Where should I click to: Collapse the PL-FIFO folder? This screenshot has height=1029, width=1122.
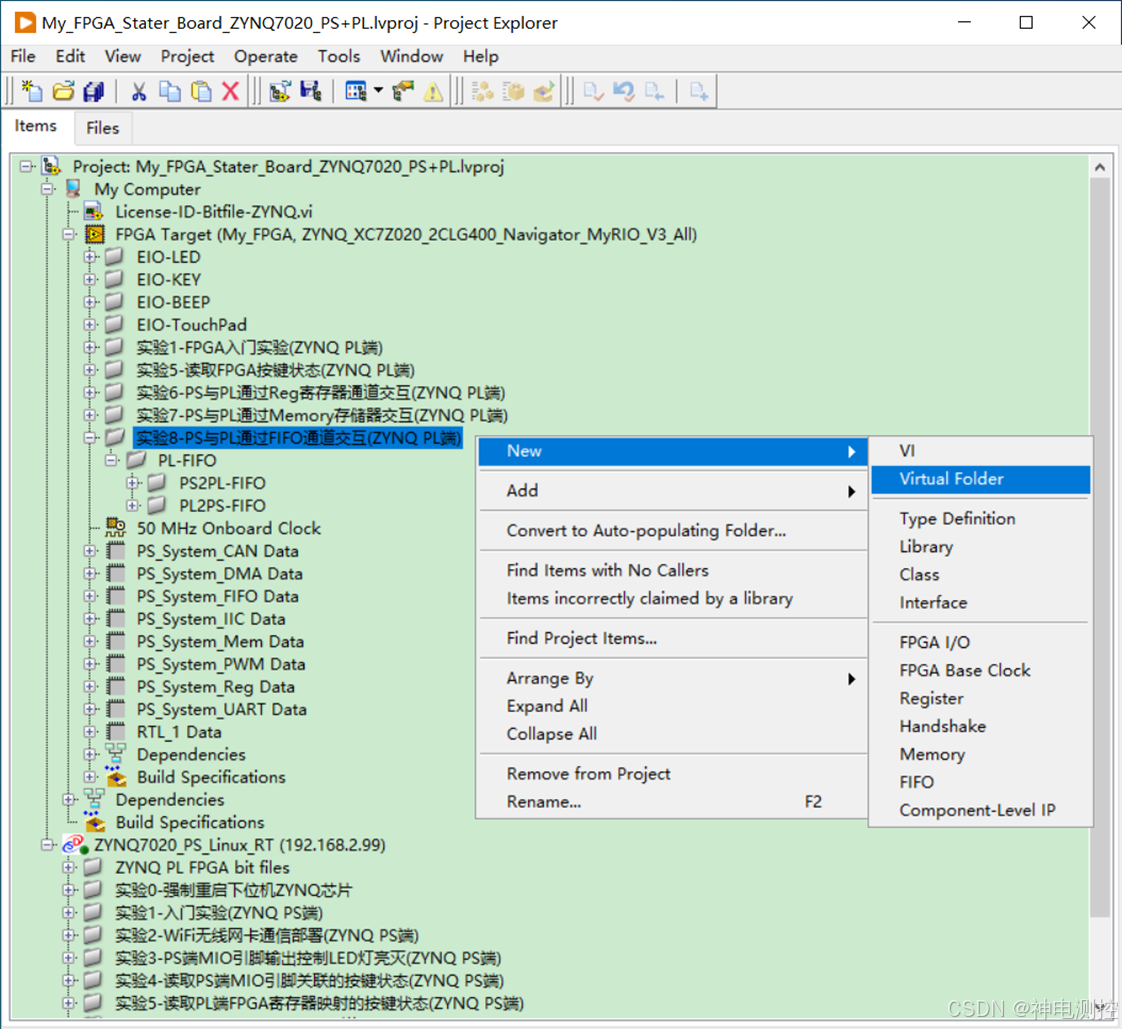click(x=111, y=460)
